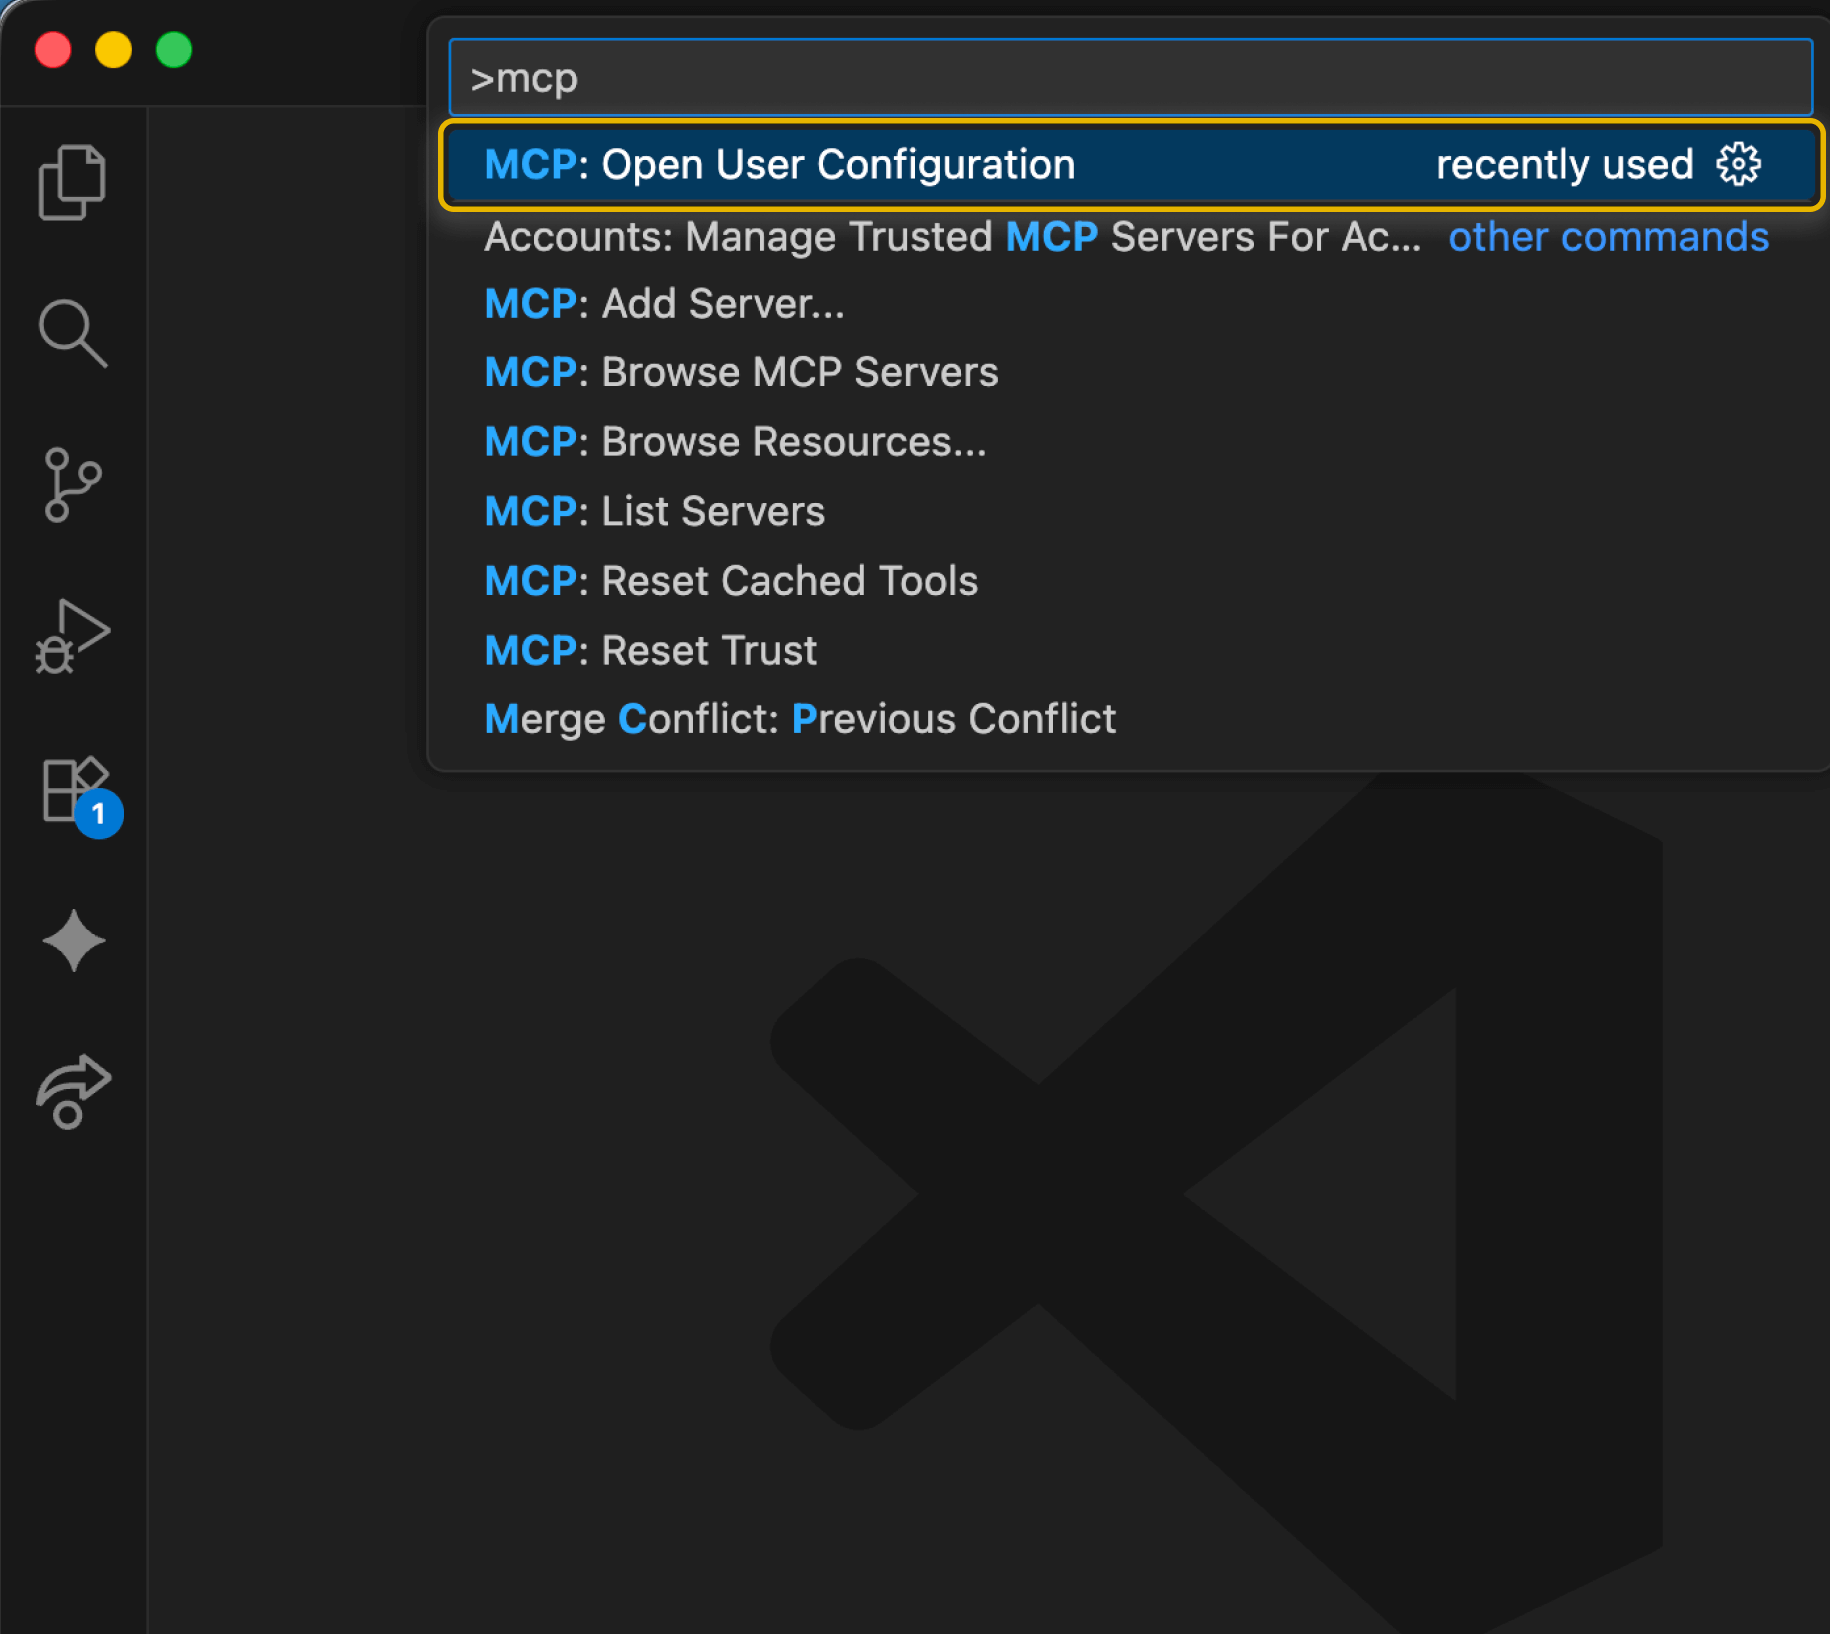Choose MCP: Browse MCP Servers
1830x1634 pixels.
740,371
